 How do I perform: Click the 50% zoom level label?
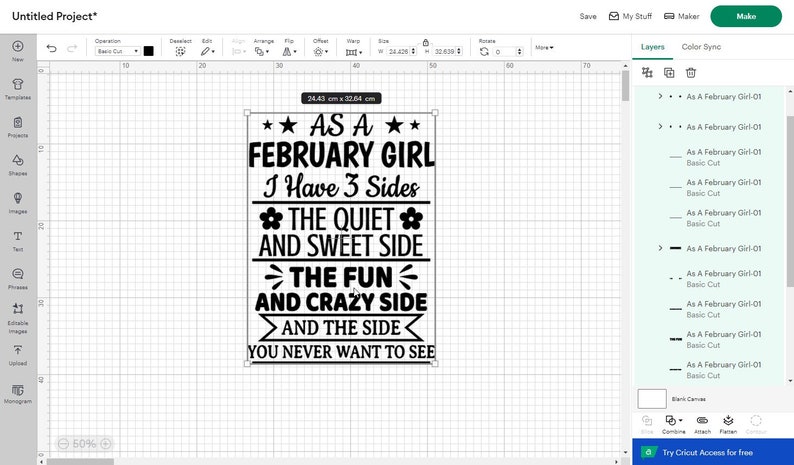(x=84, y=444)
